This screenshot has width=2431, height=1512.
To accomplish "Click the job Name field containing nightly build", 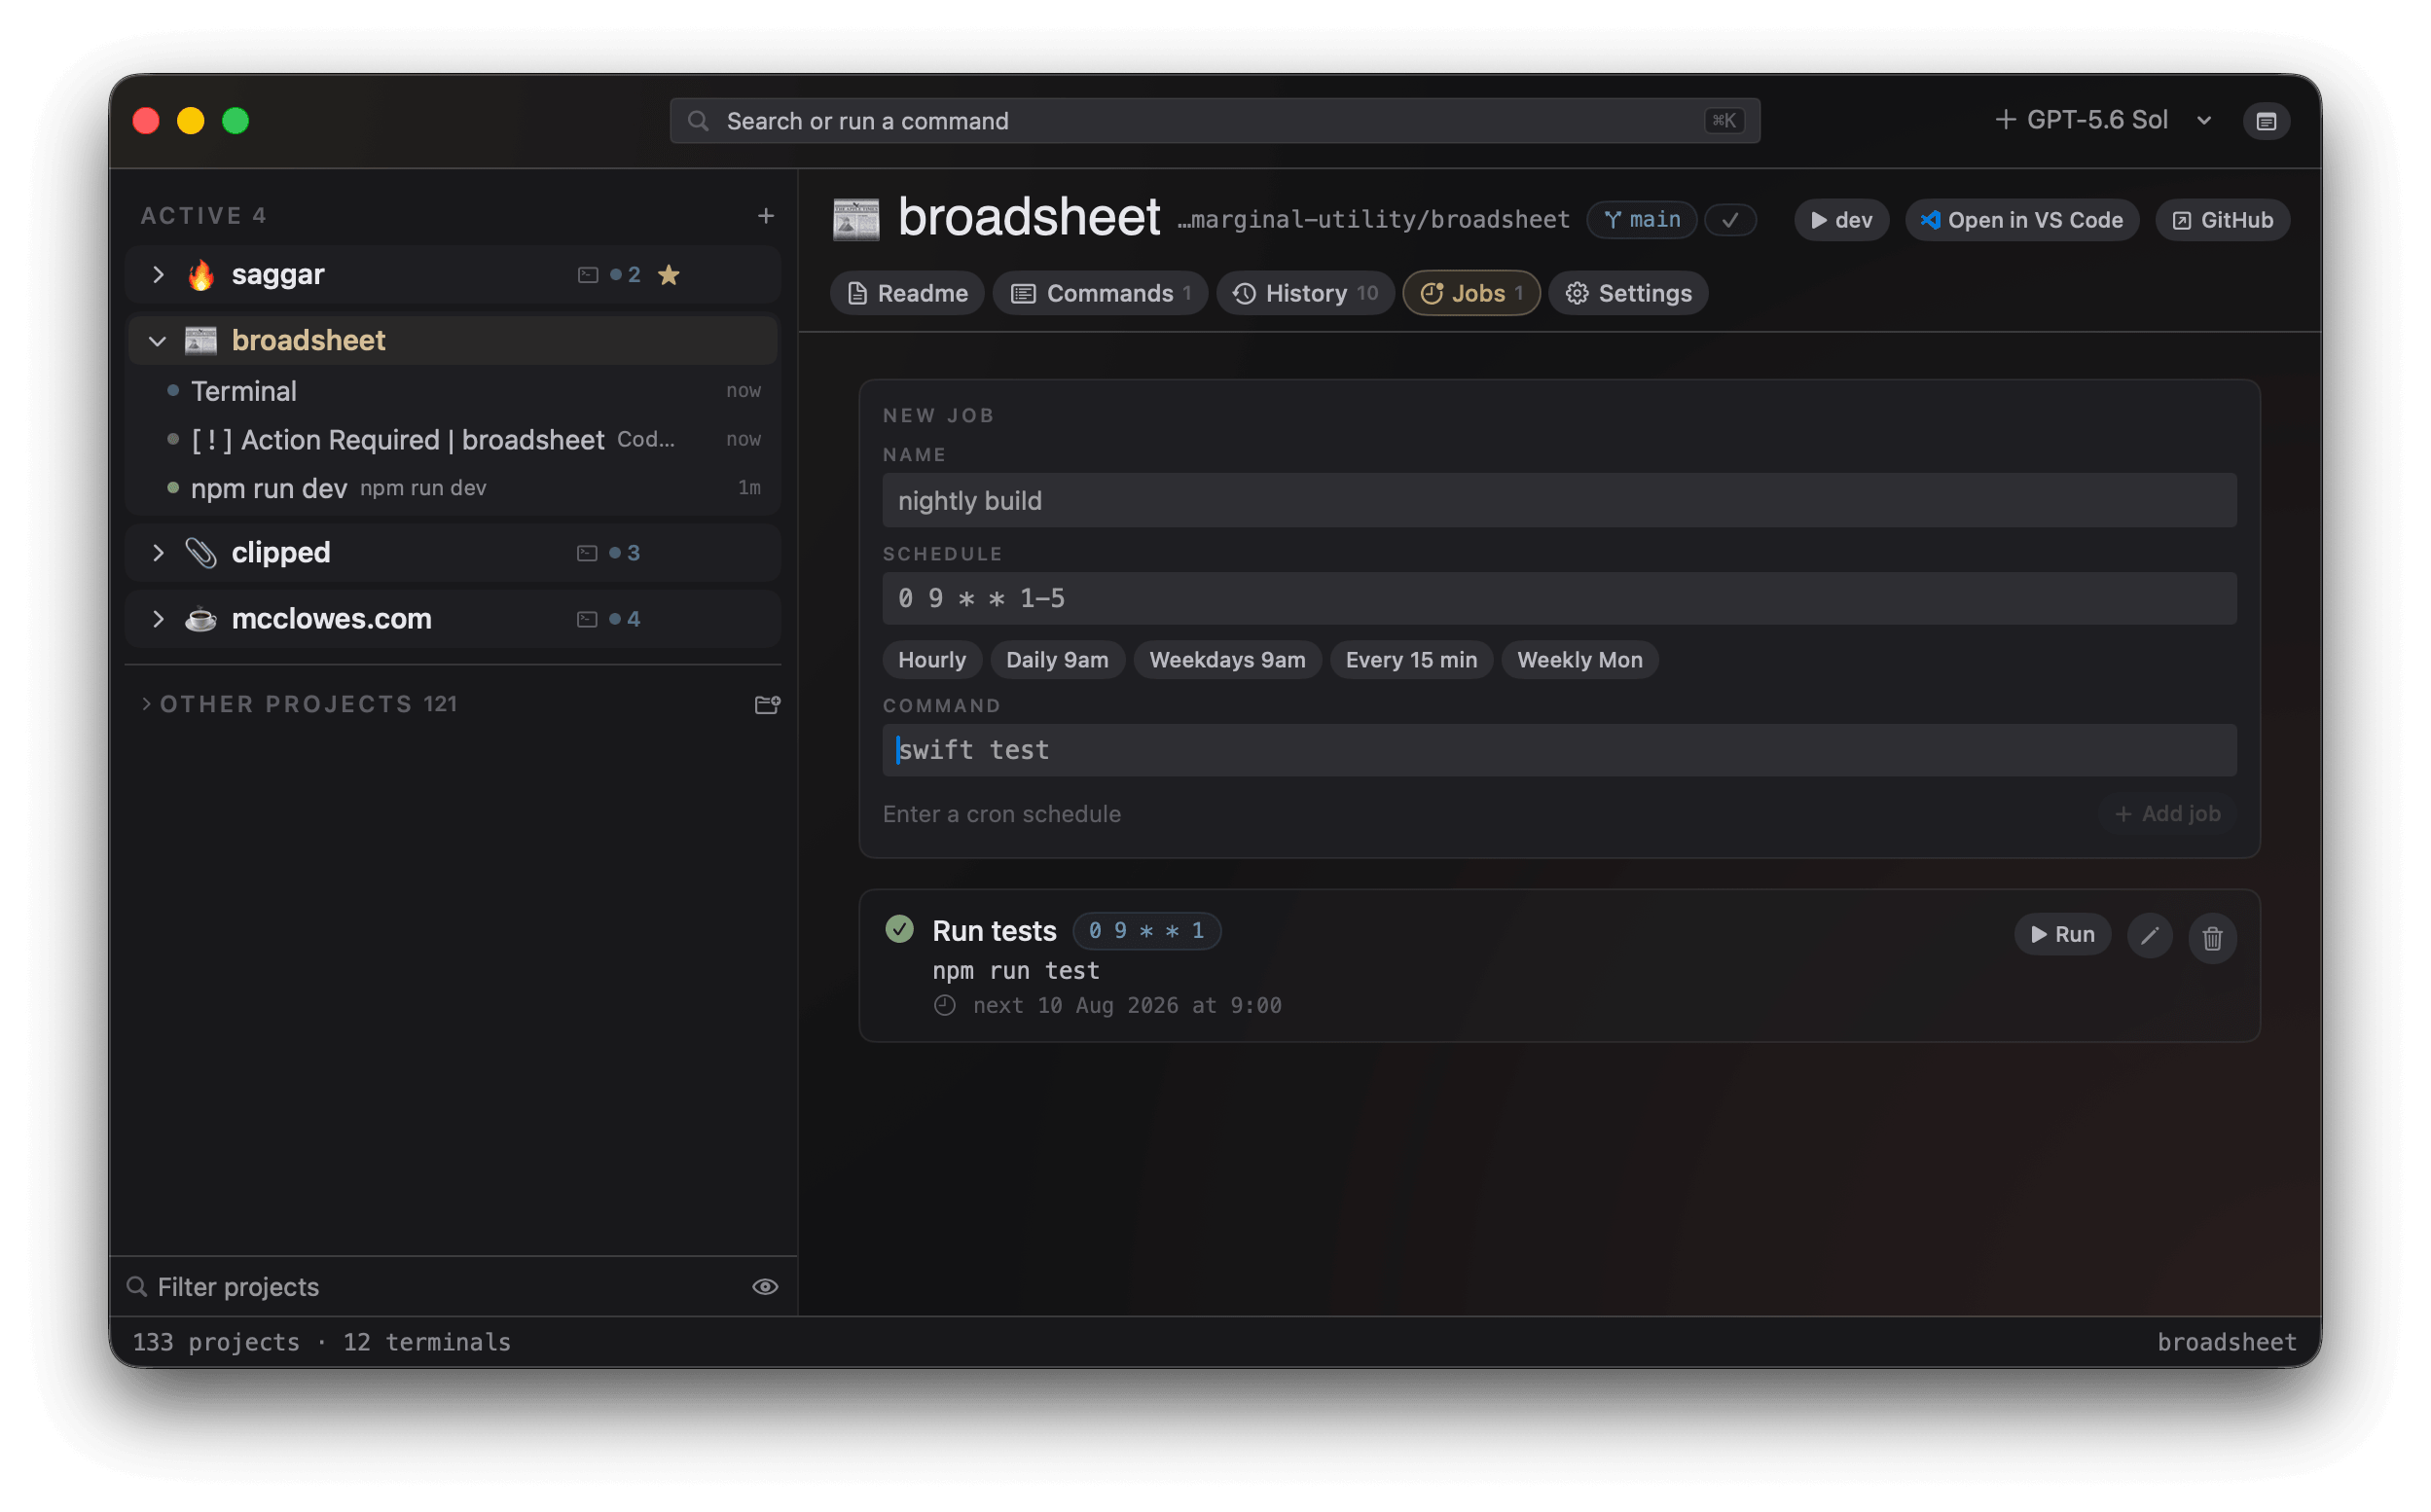I will (1559, 501).
